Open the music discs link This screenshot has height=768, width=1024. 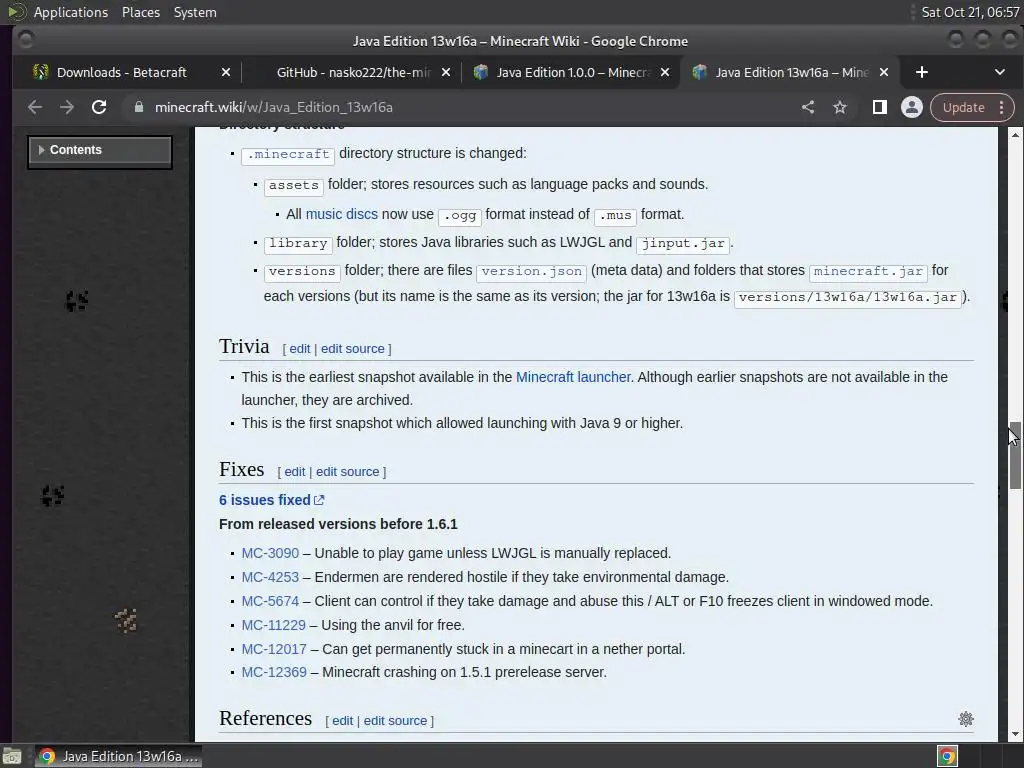[342, 214]
